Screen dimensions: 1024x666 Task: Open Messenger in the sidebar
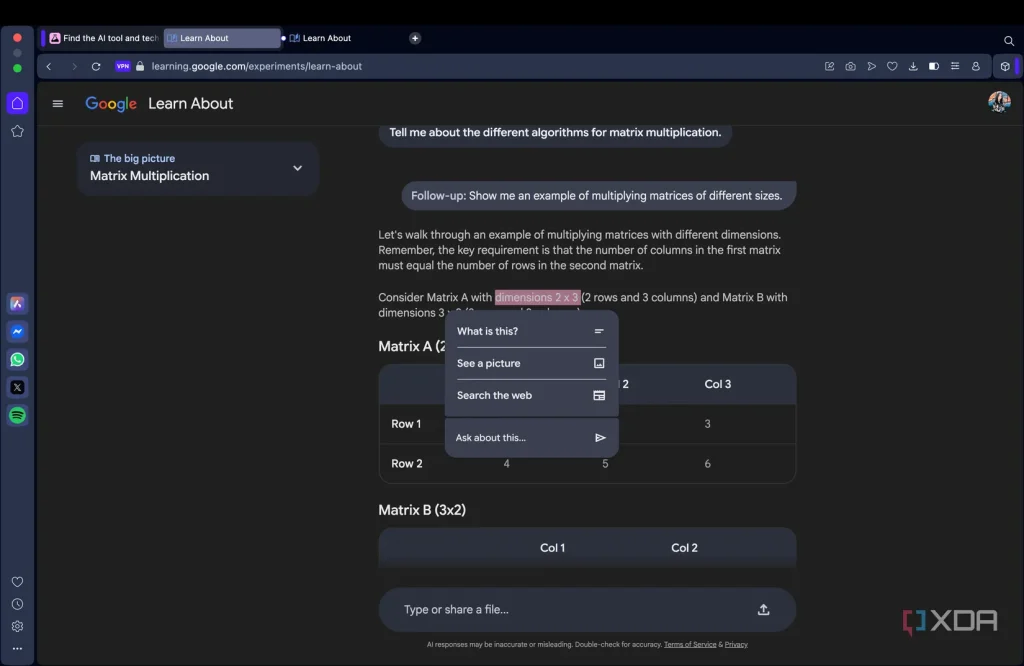pos(18,332)
